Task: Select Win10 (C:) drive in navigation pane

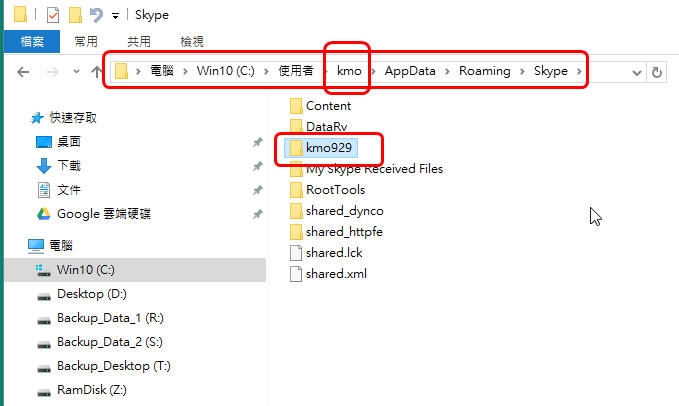Action: [x=135, y=270]
